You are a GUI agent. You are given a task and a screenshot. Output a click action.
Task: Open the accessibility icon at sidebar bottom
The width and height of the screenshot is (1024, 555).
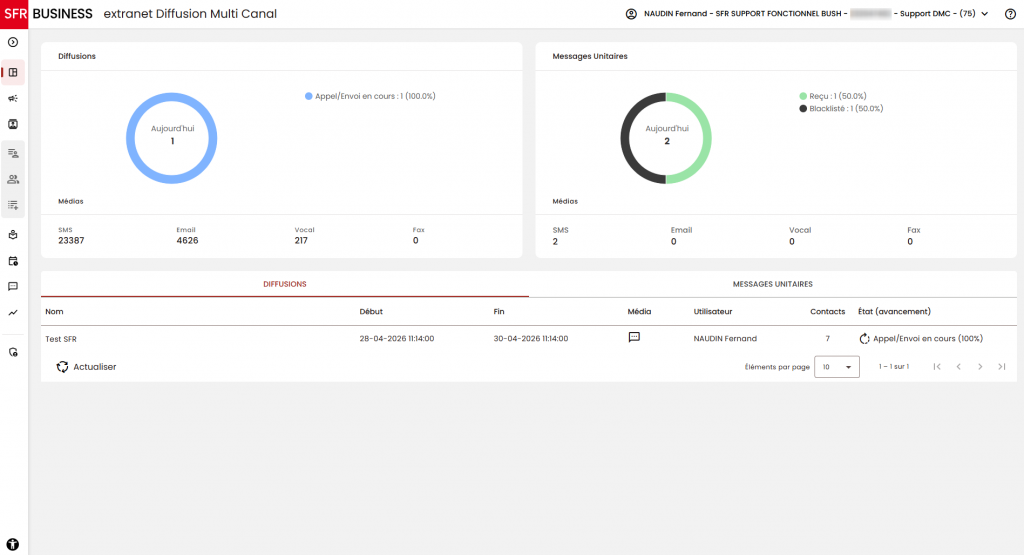click(13, 545)
